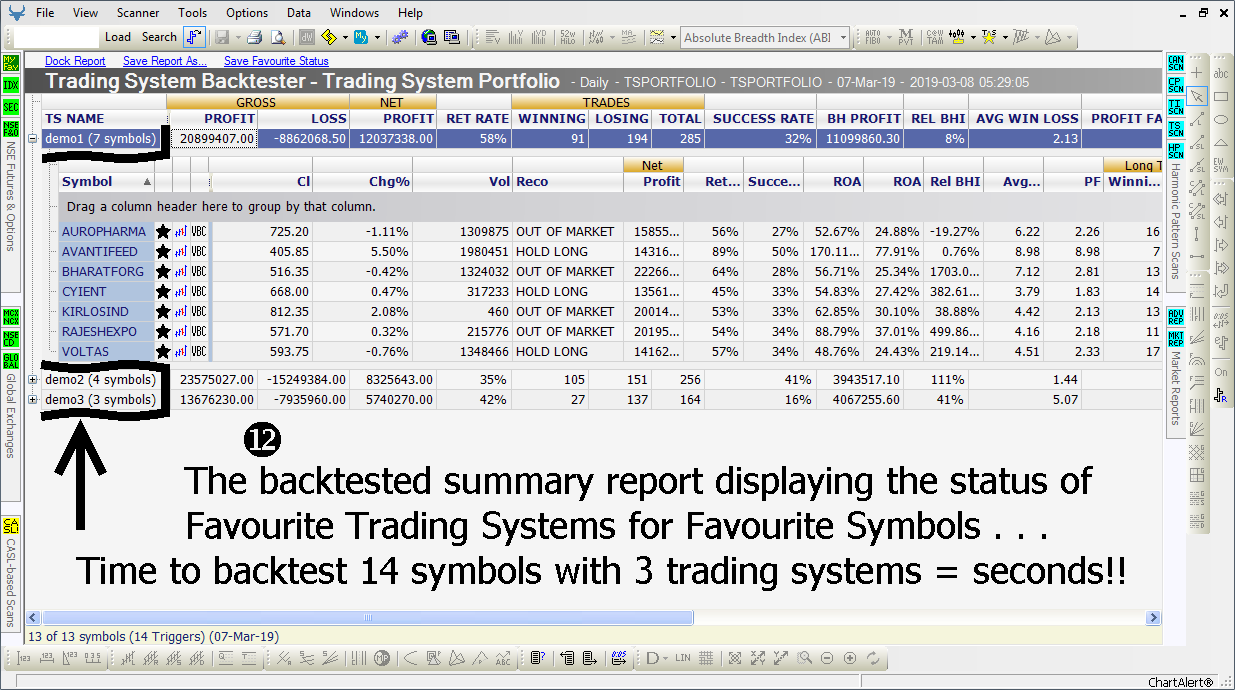
Task: Click the zoom out (minus magnifier) icon
Action: tap(827, 658)
